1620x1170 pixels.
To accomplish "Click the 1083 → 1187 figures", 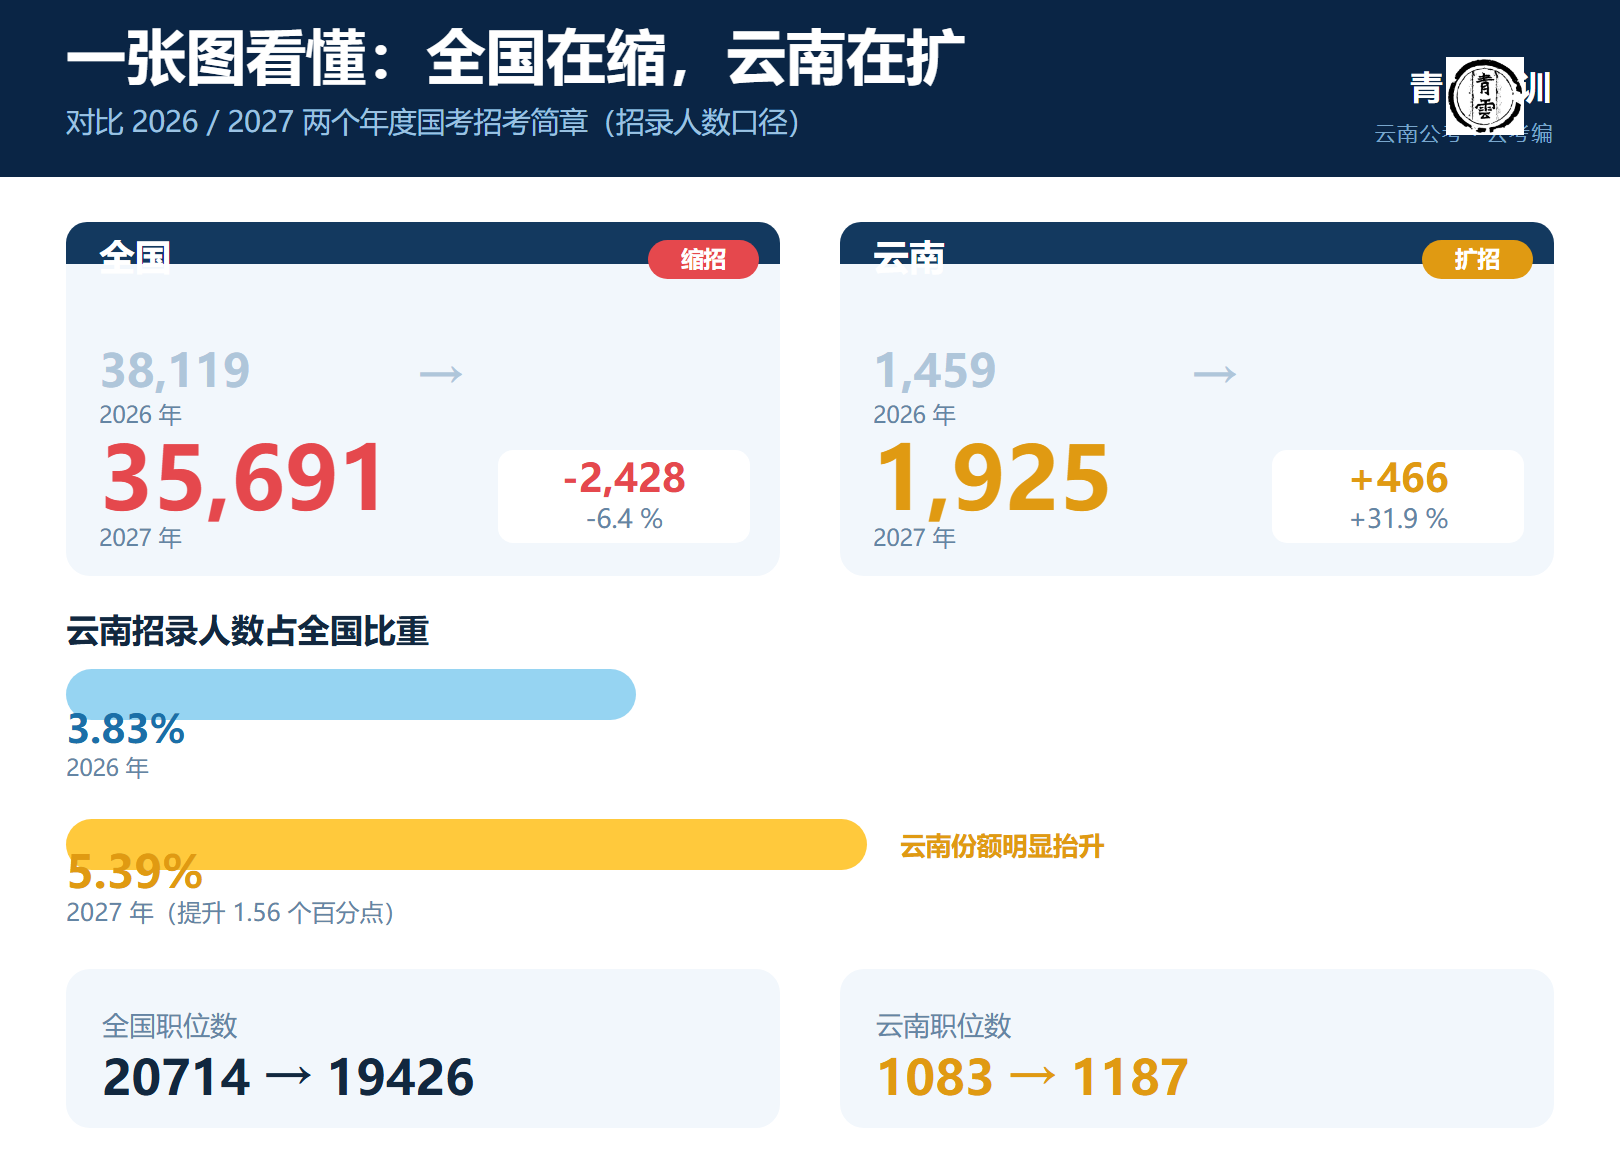I will [x=1033, y=1077].
